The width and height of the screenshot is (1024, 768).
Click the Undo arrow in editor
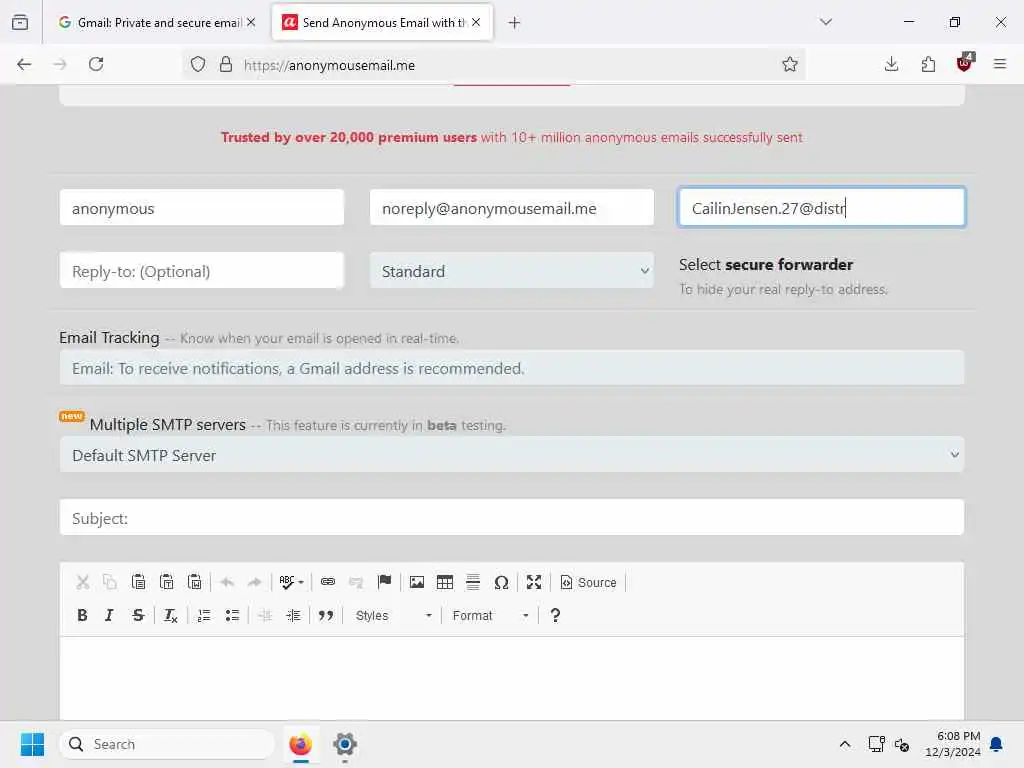(227, 582)
